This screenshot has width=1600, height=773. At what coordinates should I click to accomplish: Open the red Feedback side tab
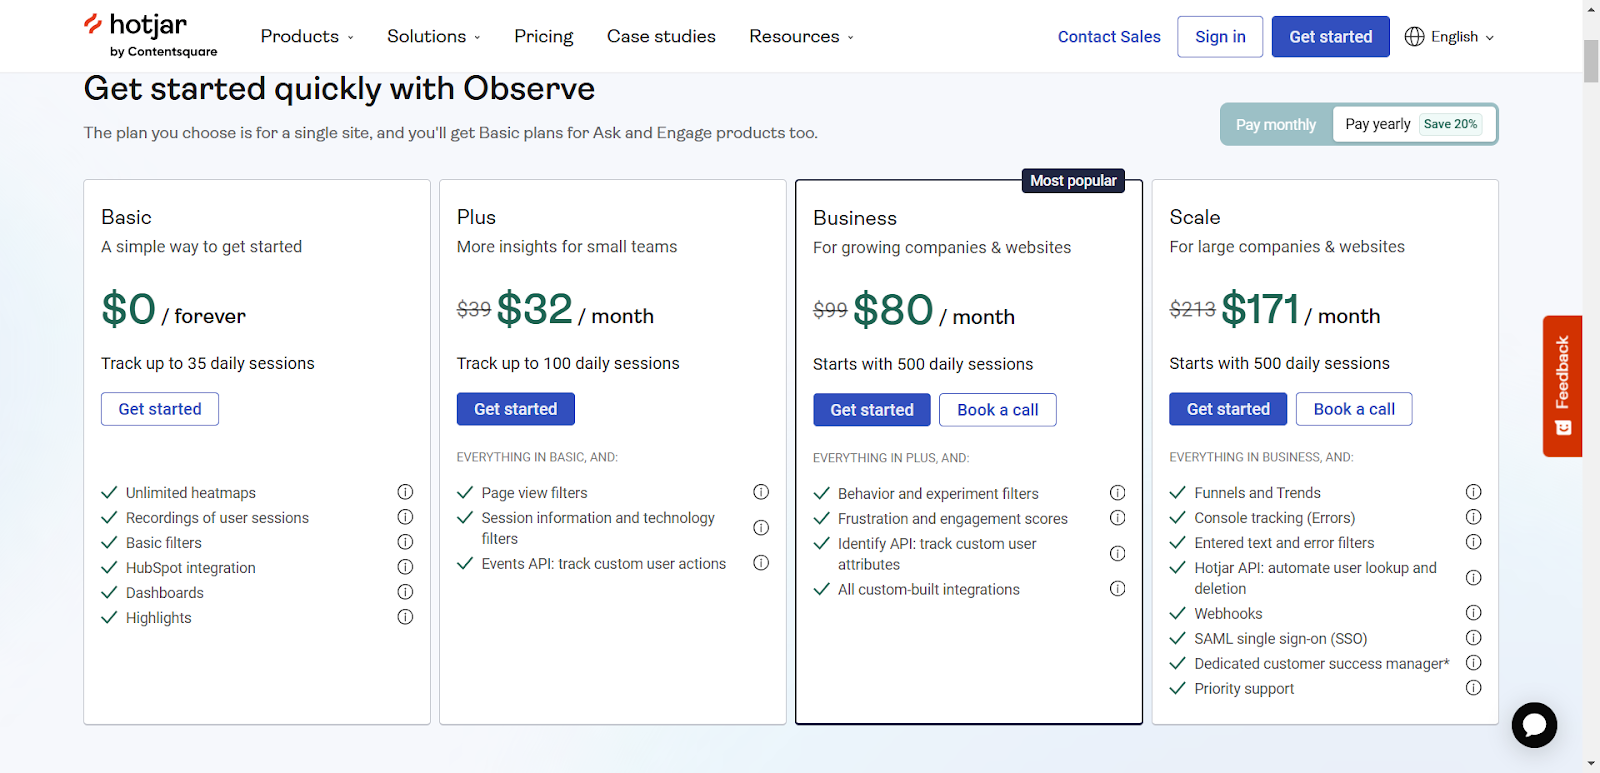click(1562, 386)
